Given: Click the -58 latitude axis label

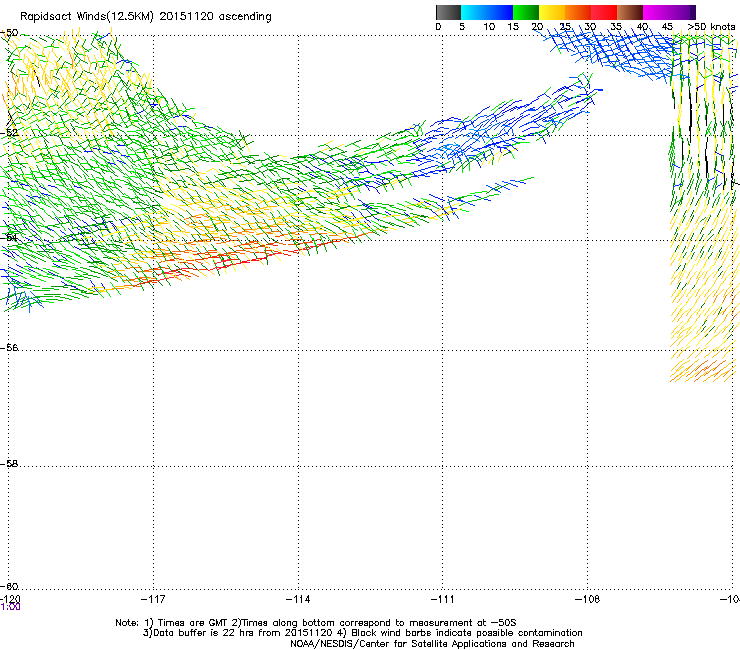Looking at the screenshot, I should (9, 464).
